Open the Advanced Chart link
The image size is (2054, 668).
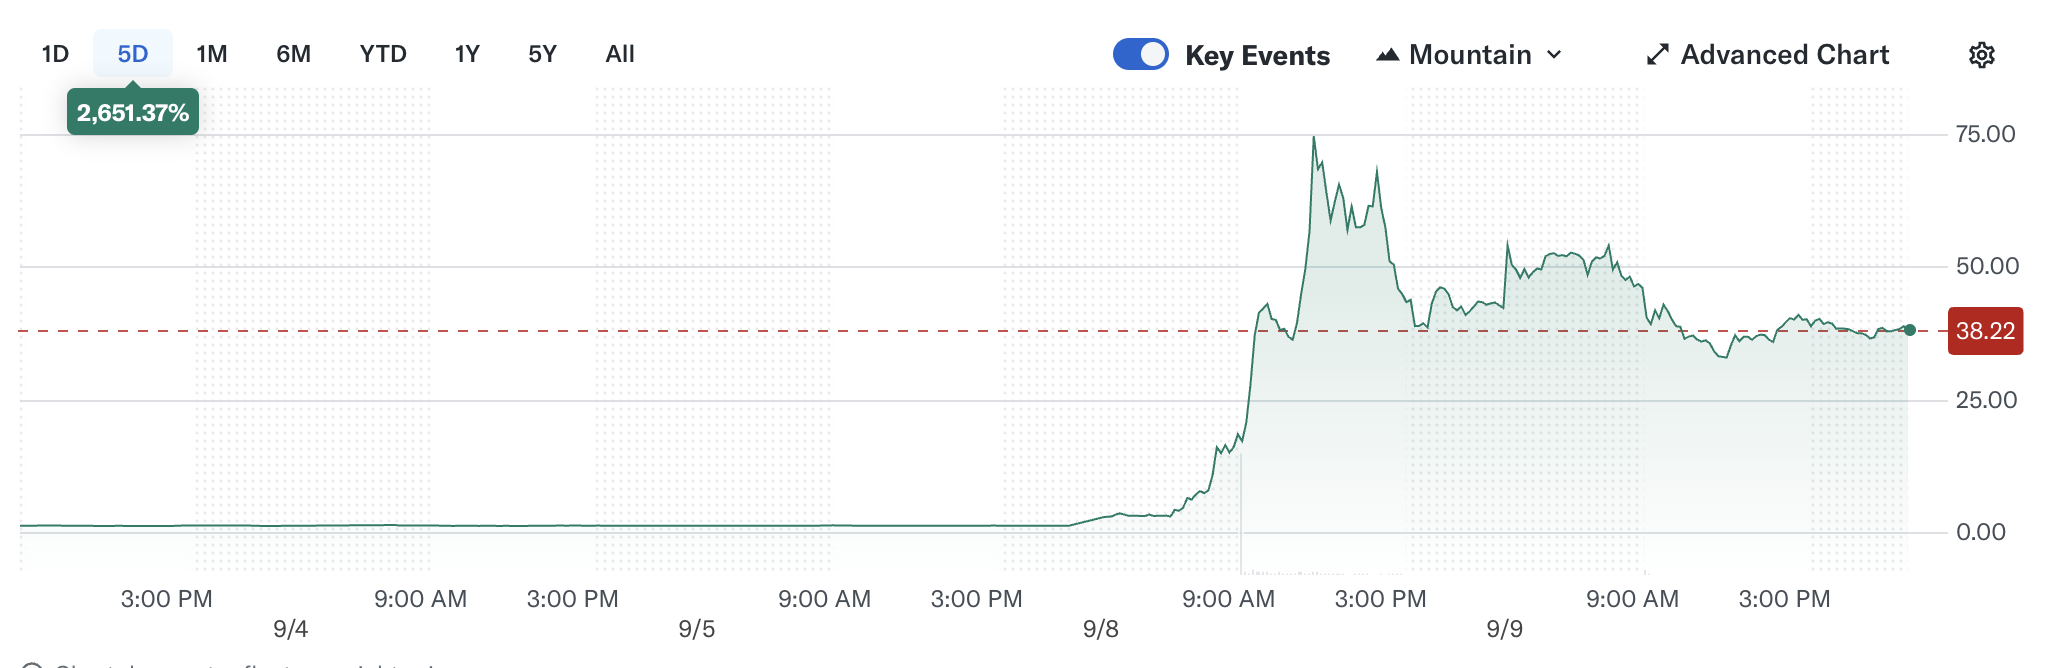click(1784, 55)
